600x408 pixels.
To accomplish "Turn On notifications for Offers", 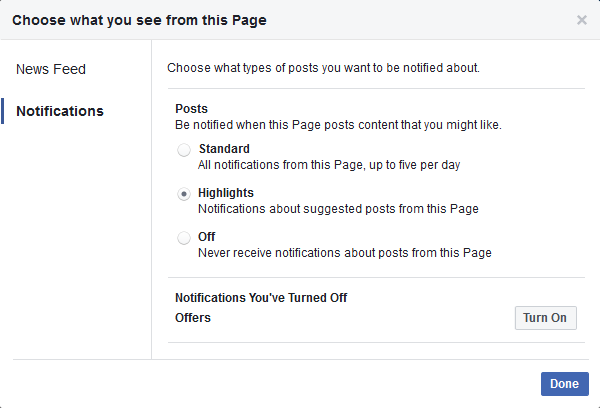I will [x=545, y=318].
